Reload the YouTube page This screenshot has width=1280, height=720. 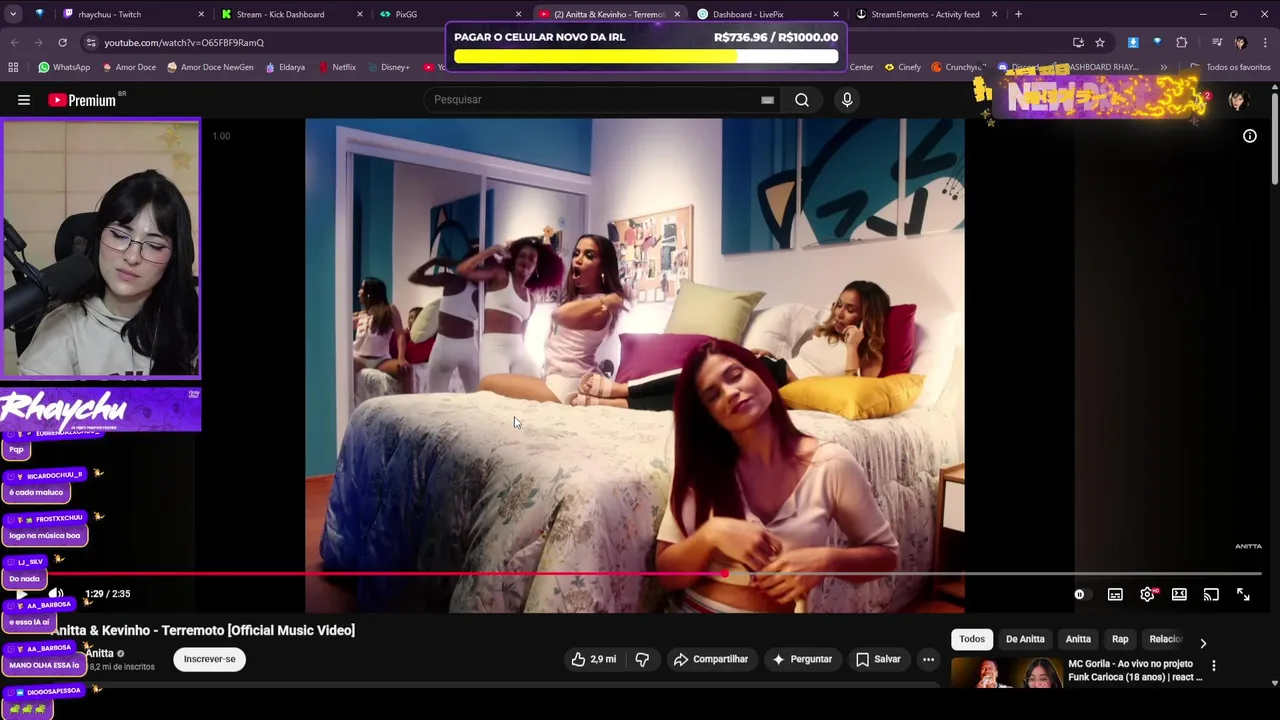coord(62,42)
